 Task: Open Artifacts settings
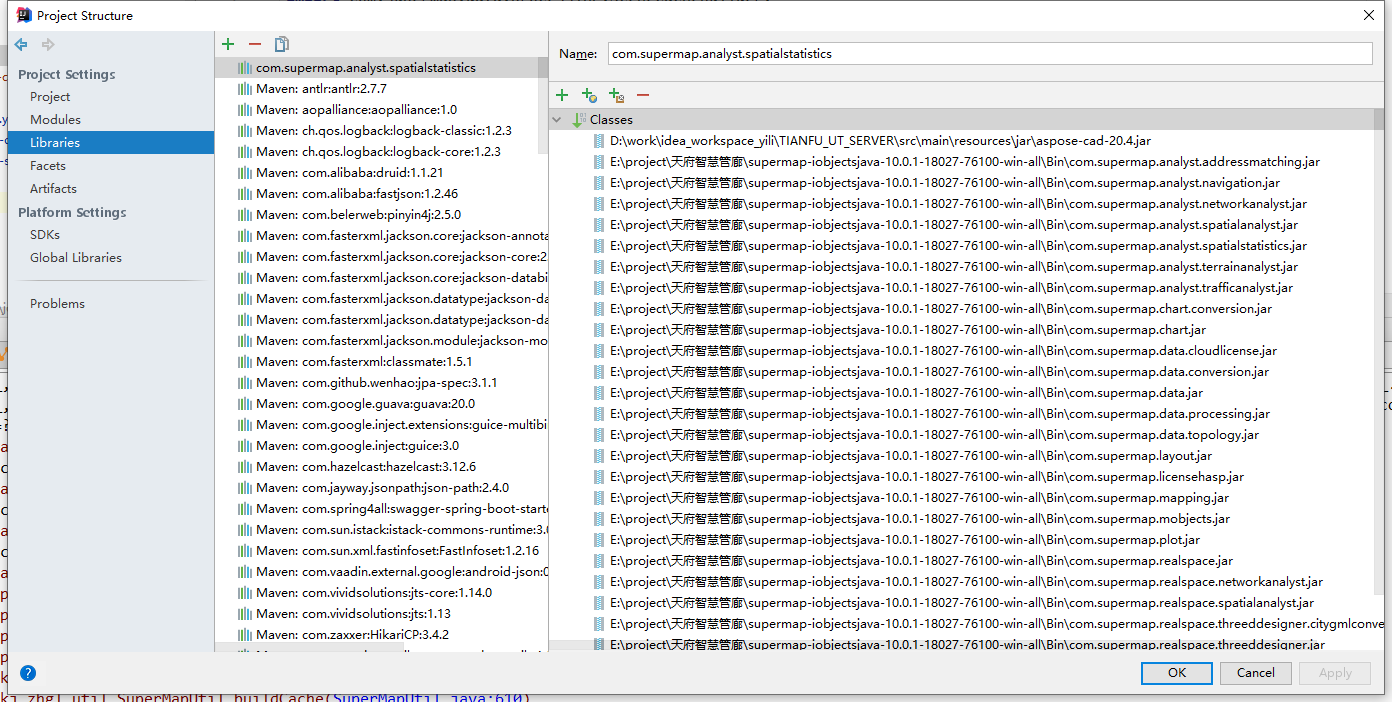[53, 189]
